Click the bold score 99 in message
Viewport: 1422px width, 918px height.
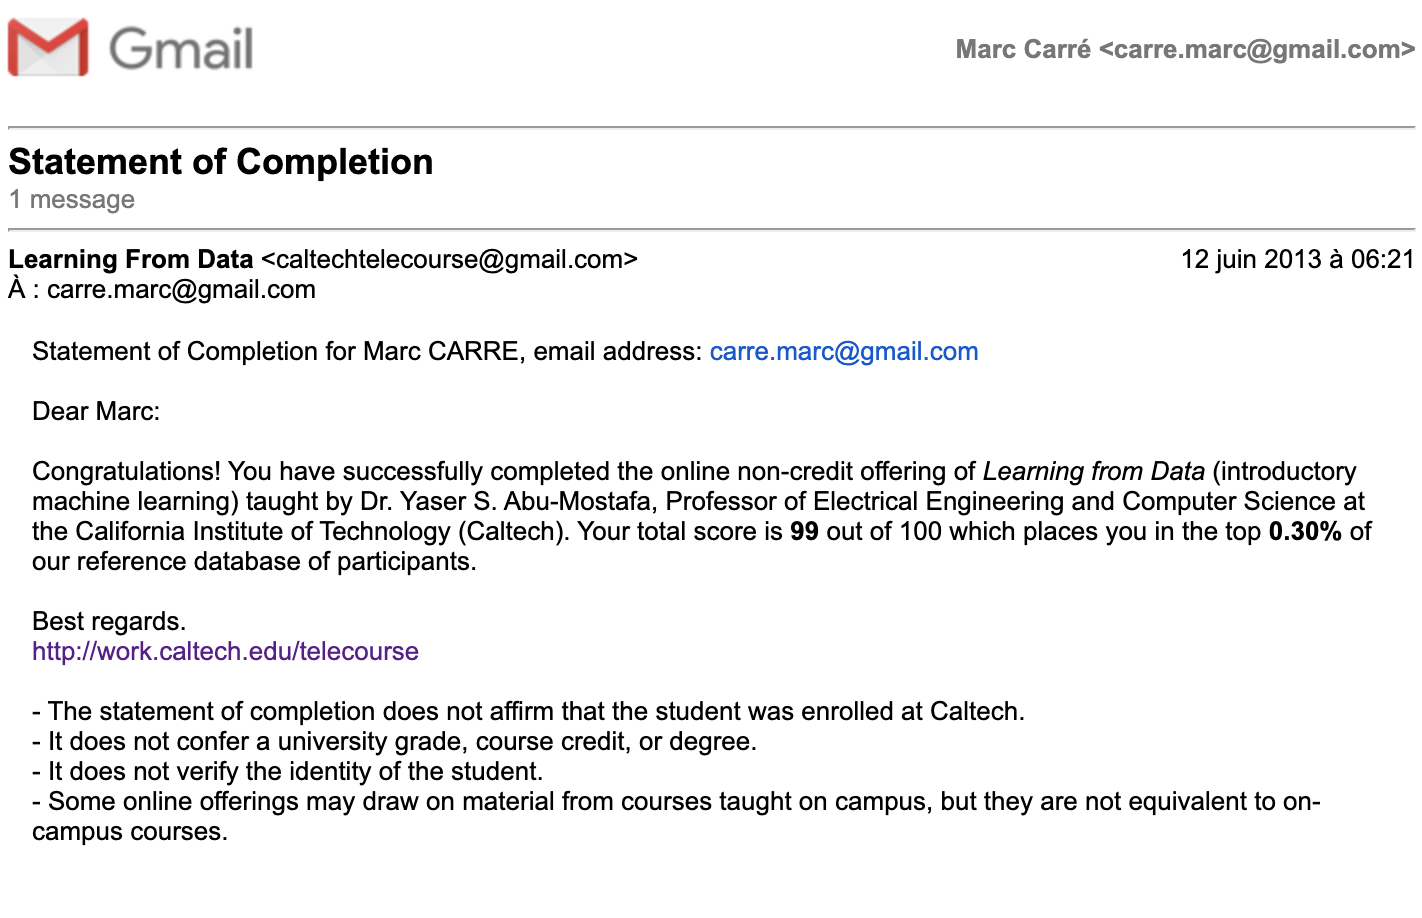804,531
